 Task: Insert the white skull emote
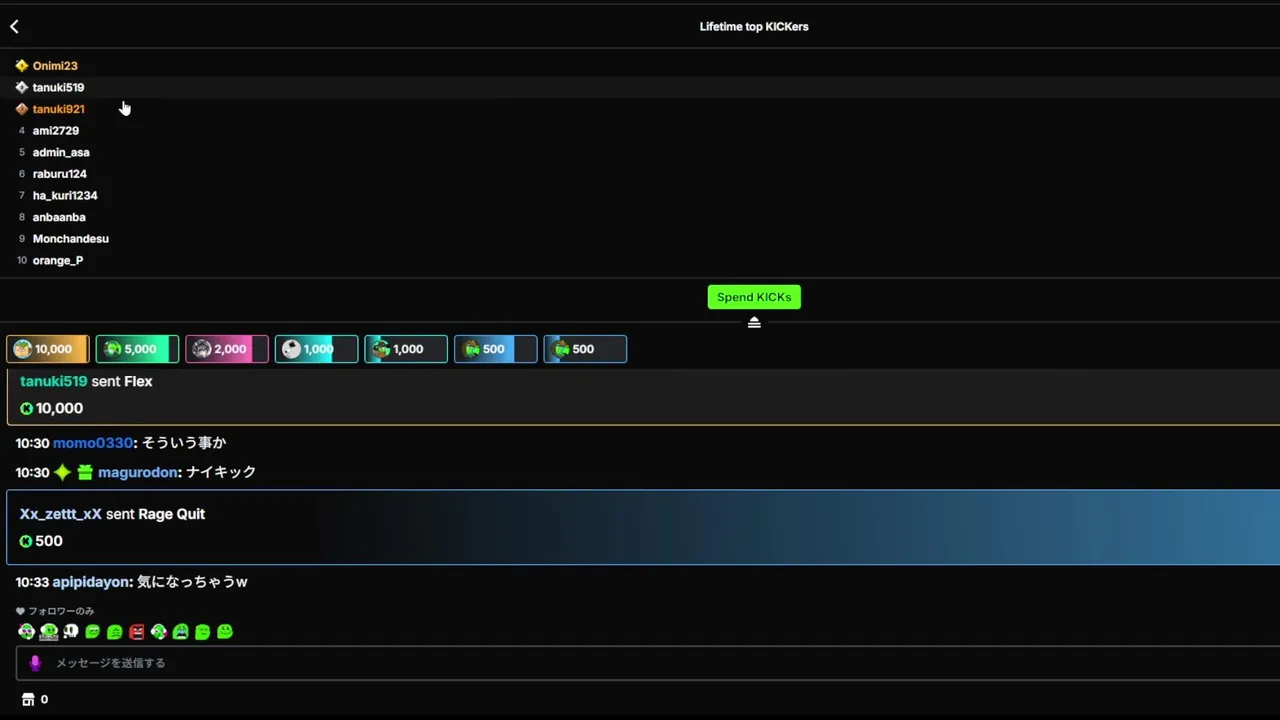(71, 632)
